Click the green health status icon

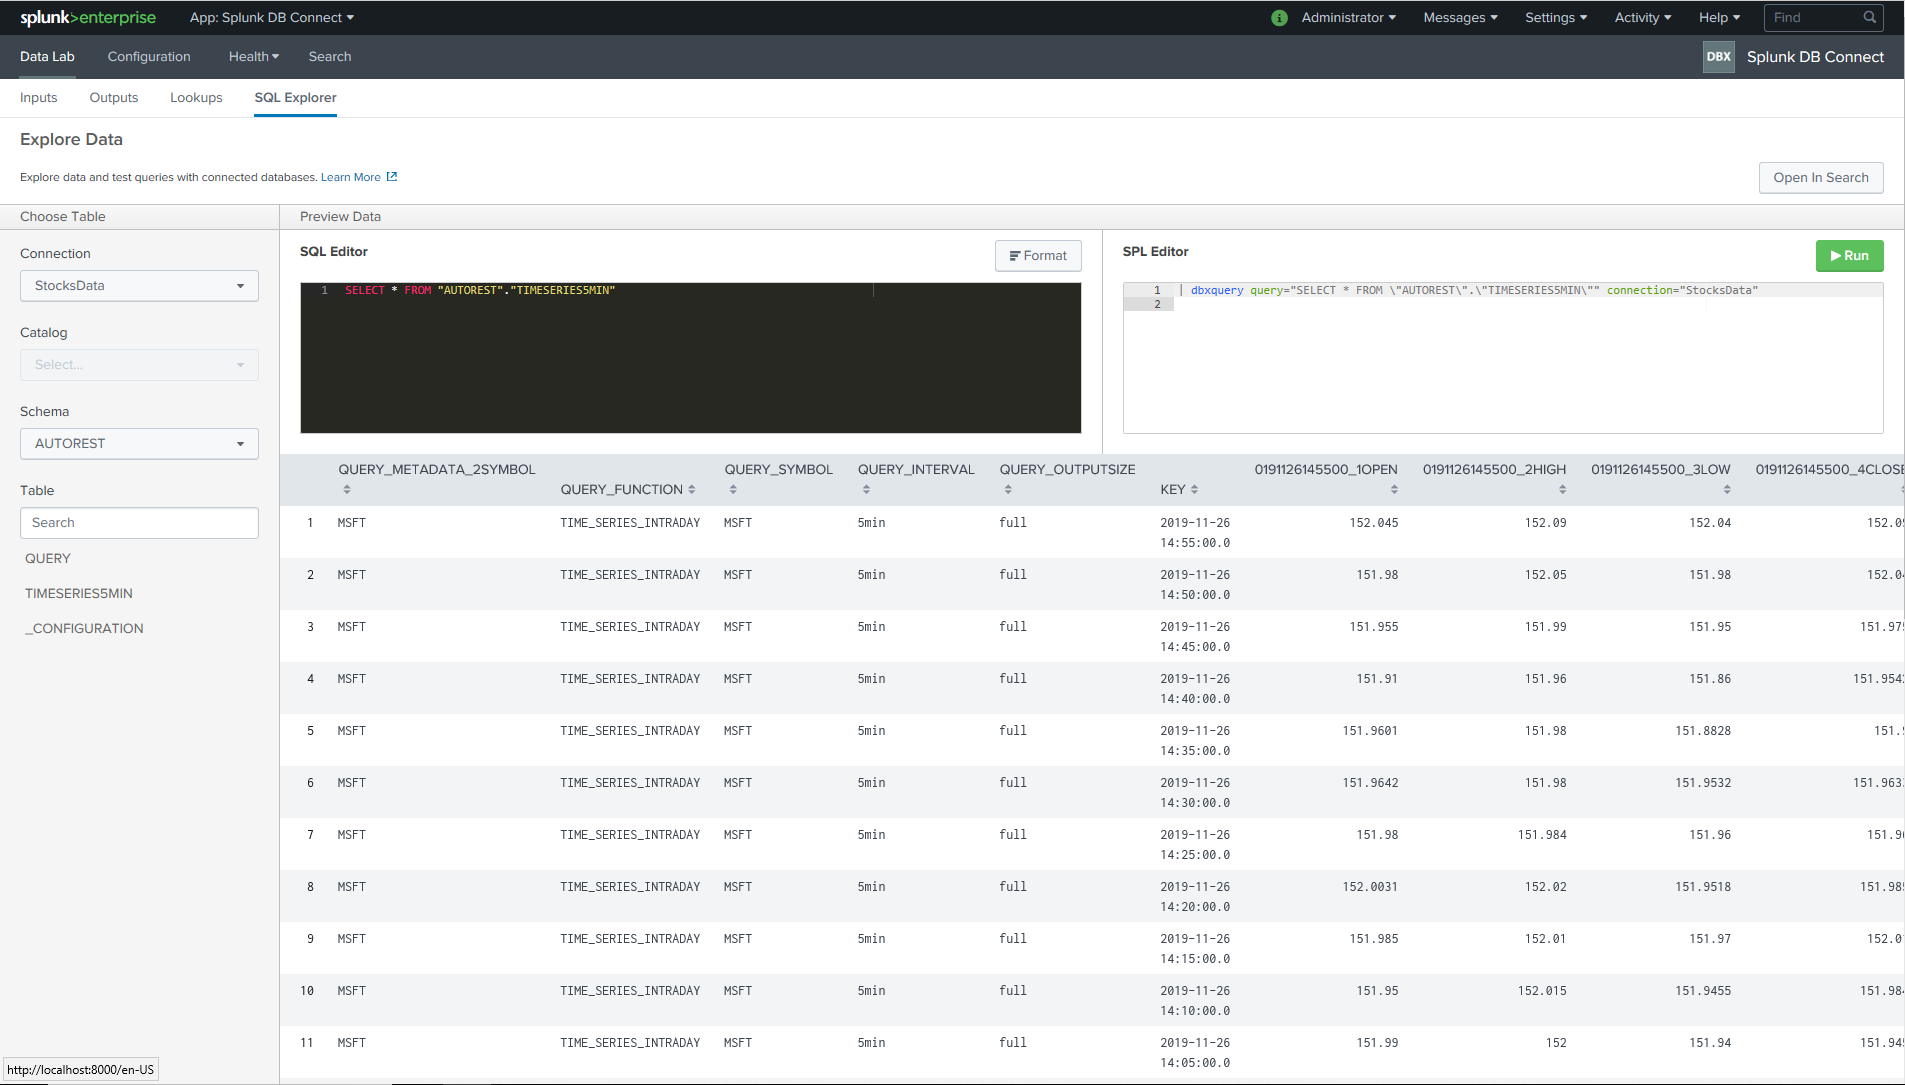1279,18
